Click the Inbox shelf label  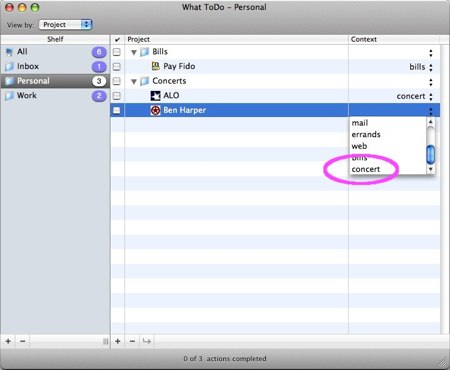[x=28, y=66]
